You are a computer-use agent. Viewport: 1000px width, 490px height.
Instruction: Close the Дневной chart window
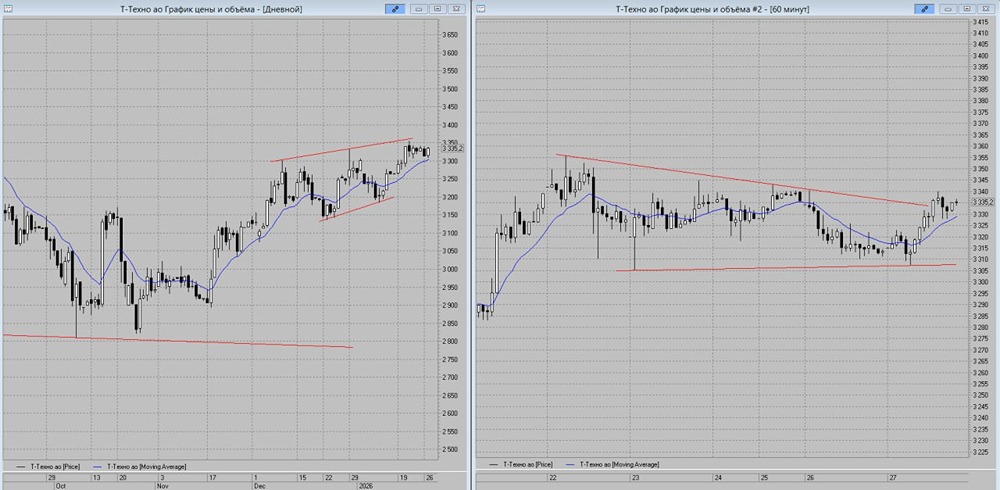pyautogui.click(x=455, y=9)
